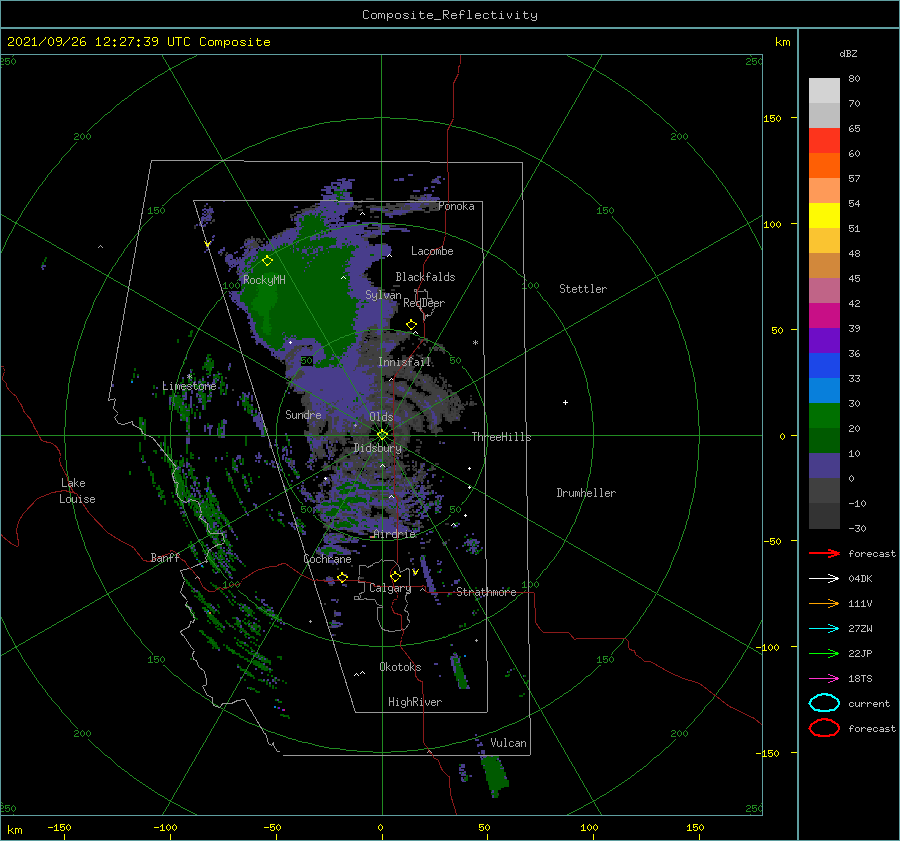Click the Blackfalds town label
Image resolution: width=900 pixels, height=841 pixels.
point(425,277)
